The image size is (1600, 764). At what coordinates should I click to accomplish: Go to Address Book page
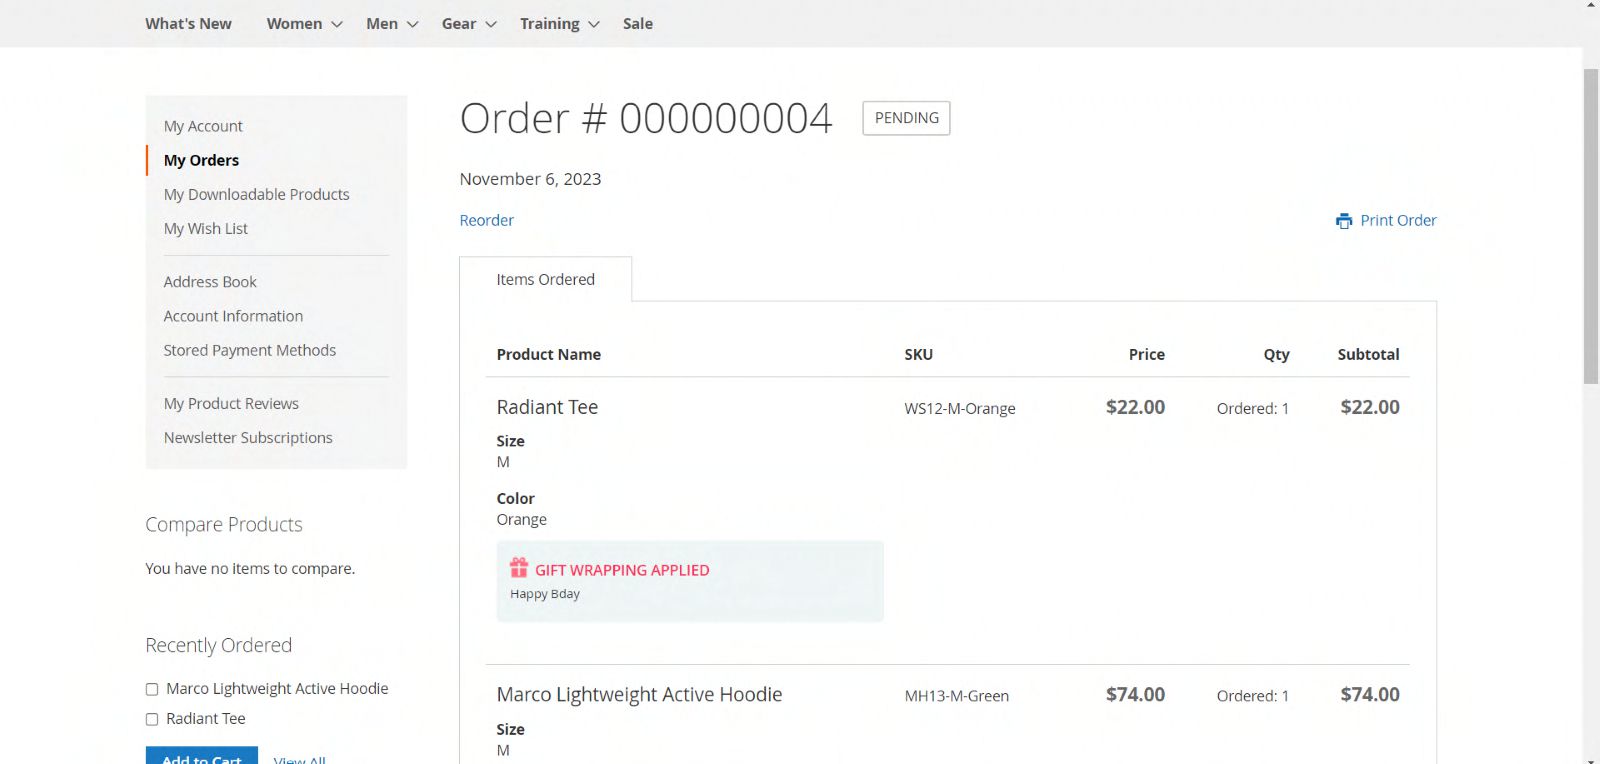click(210, 282)
